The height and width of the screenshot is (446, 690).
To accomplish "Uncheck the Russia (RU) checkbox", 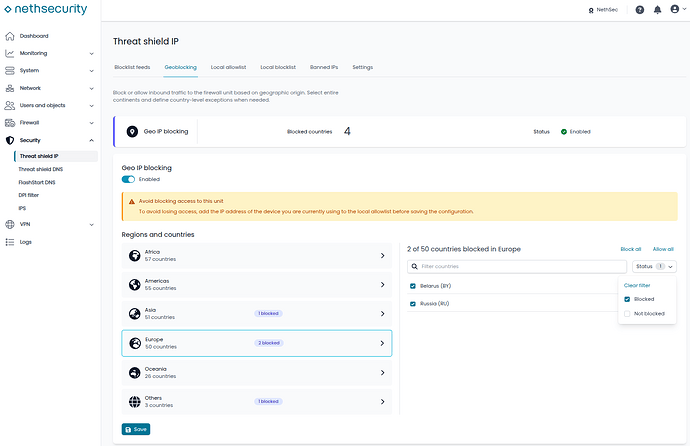I will [x=413, y=304].
